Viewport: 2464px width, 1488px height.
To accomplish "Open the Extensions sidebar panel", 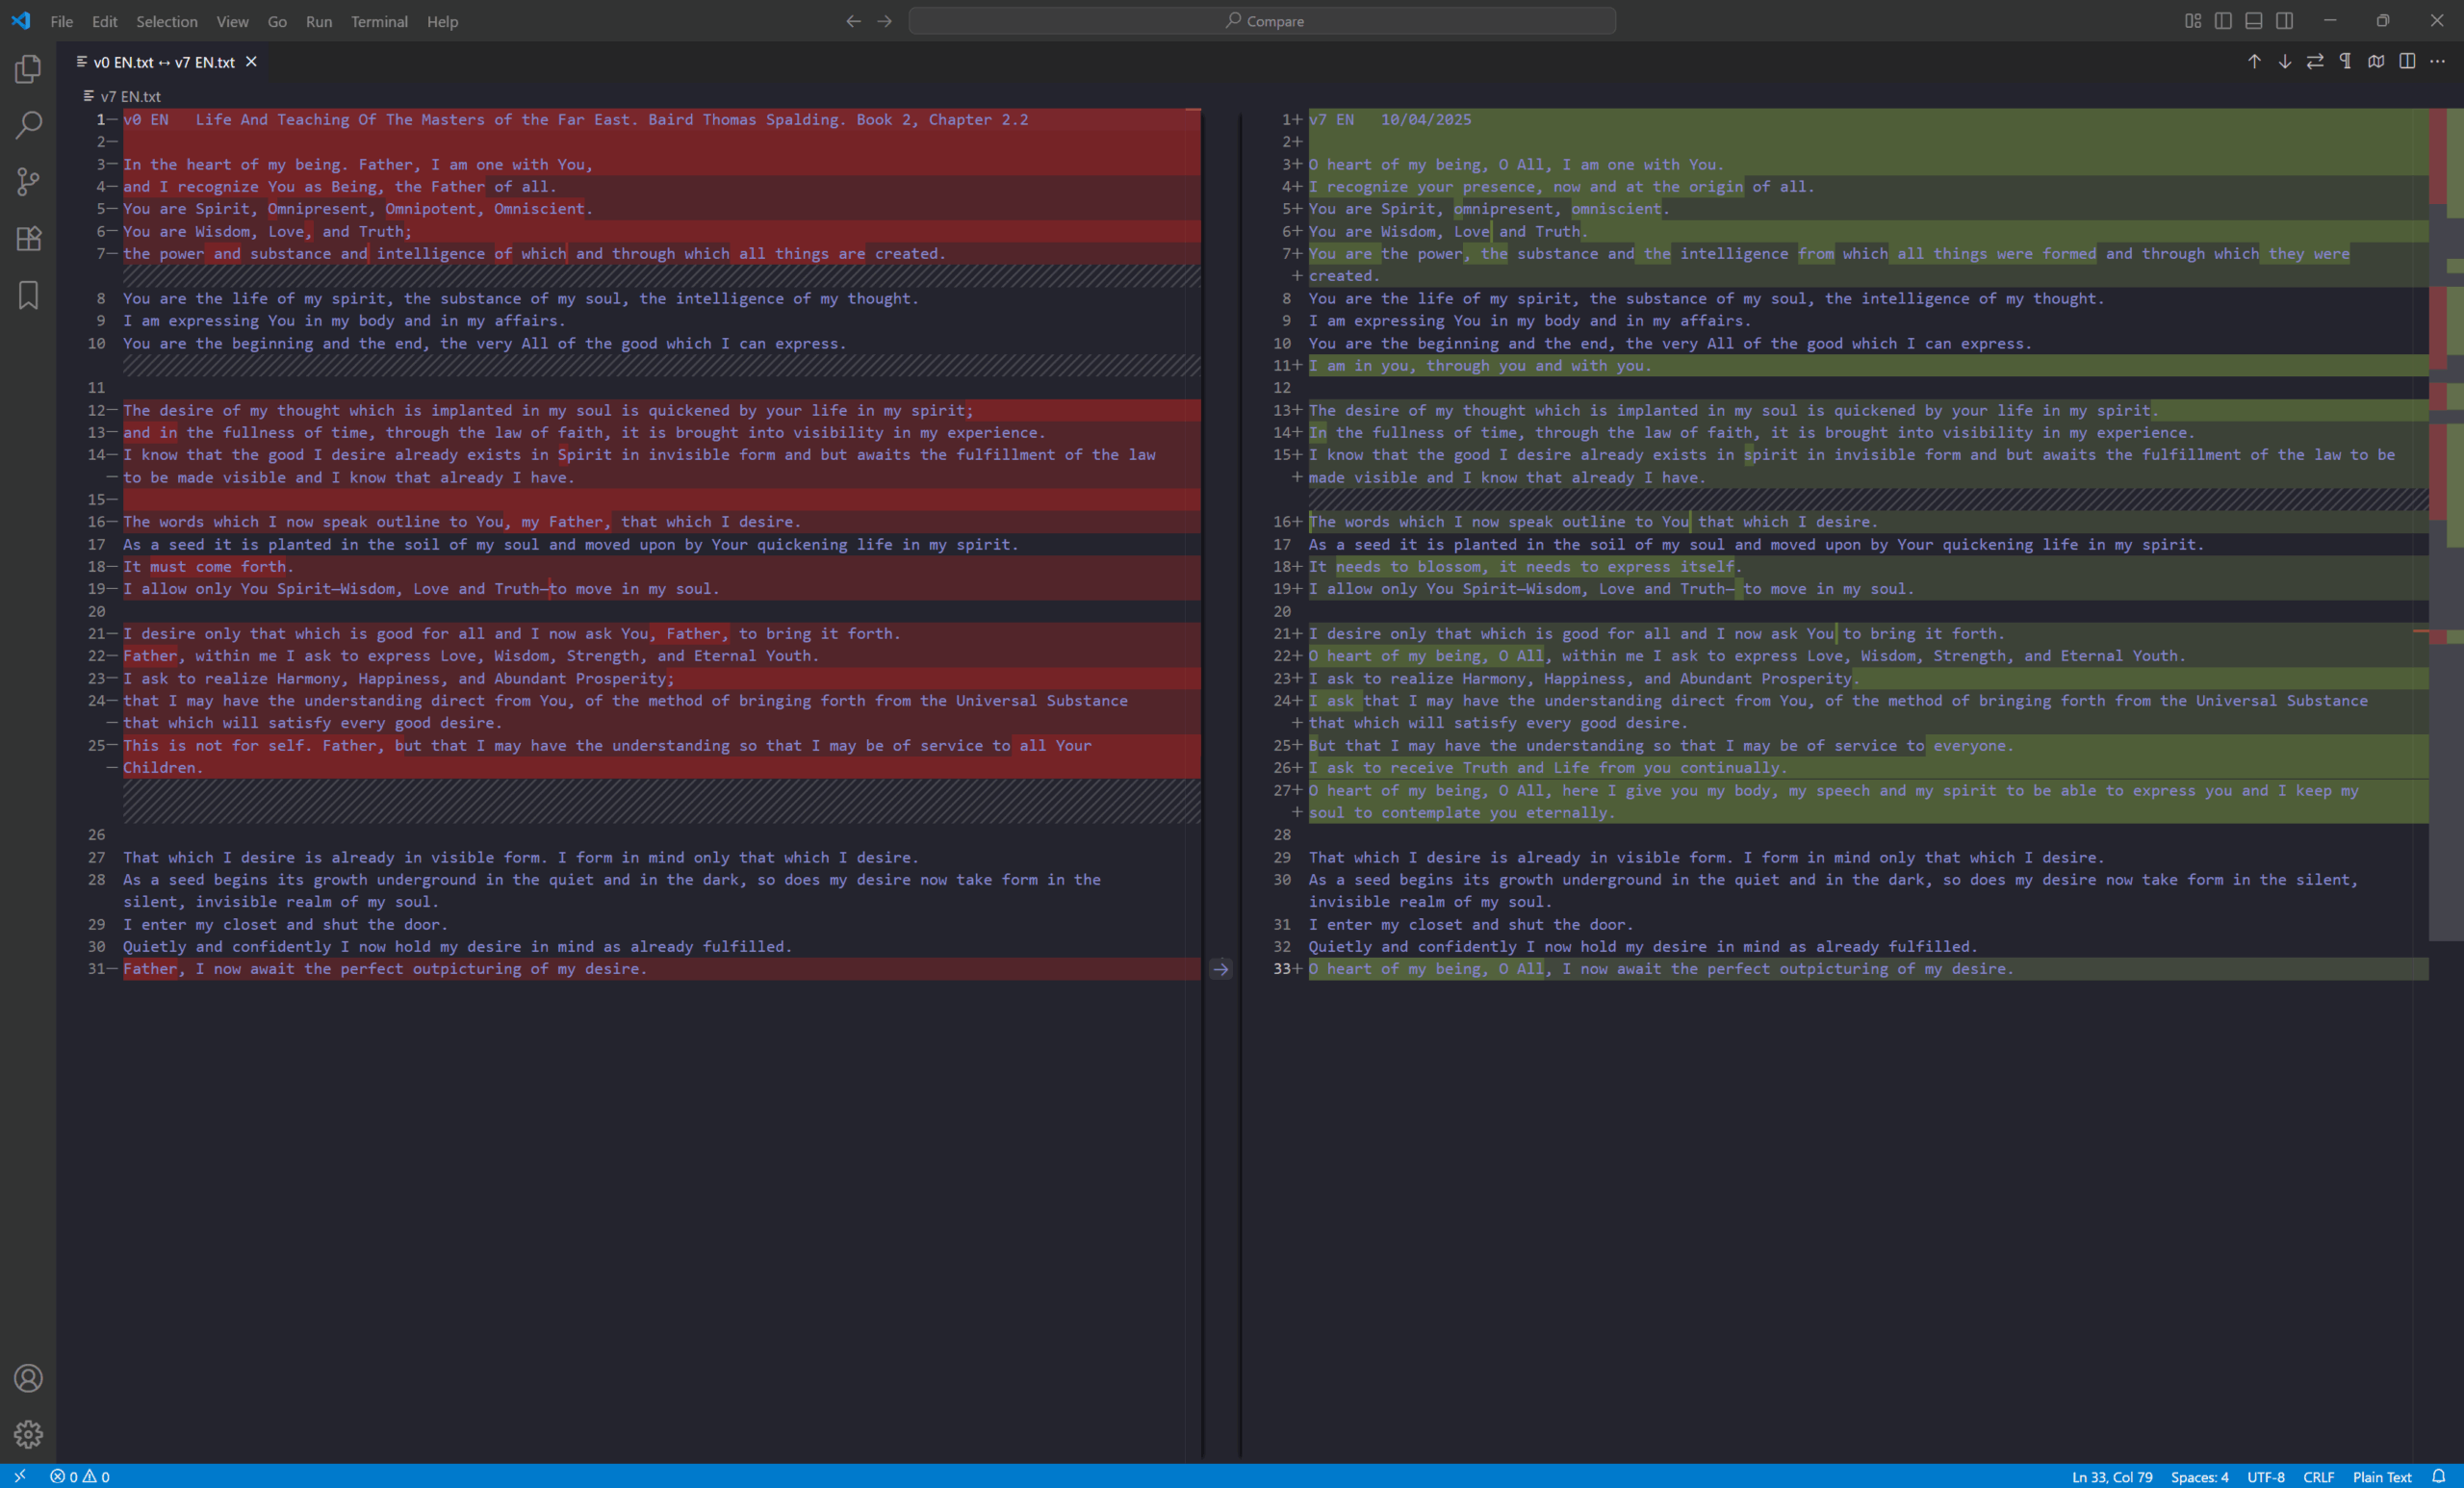I will (28, 238).
